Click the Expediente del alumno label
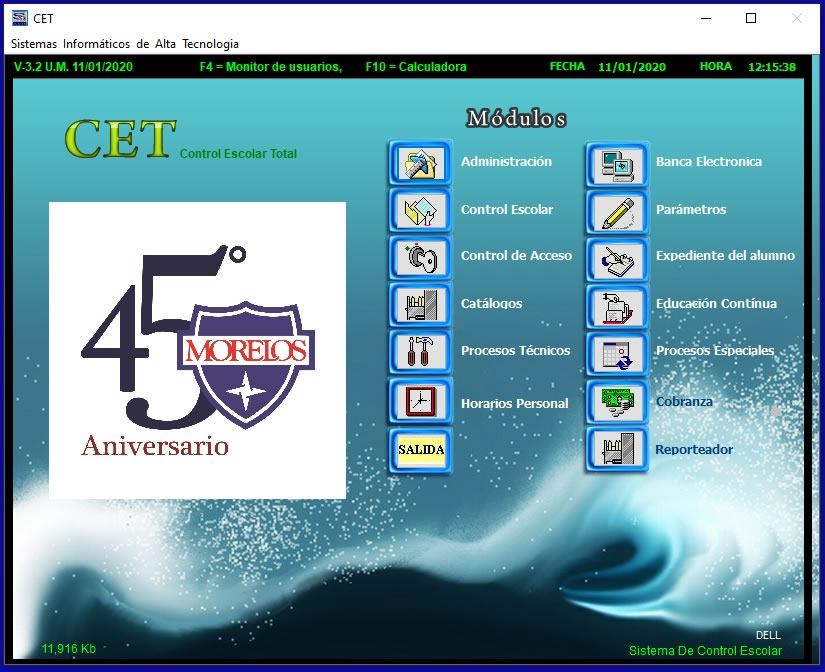Image resolution: width=825 pixels, height=672 pixels. click(x=725, y=256)
